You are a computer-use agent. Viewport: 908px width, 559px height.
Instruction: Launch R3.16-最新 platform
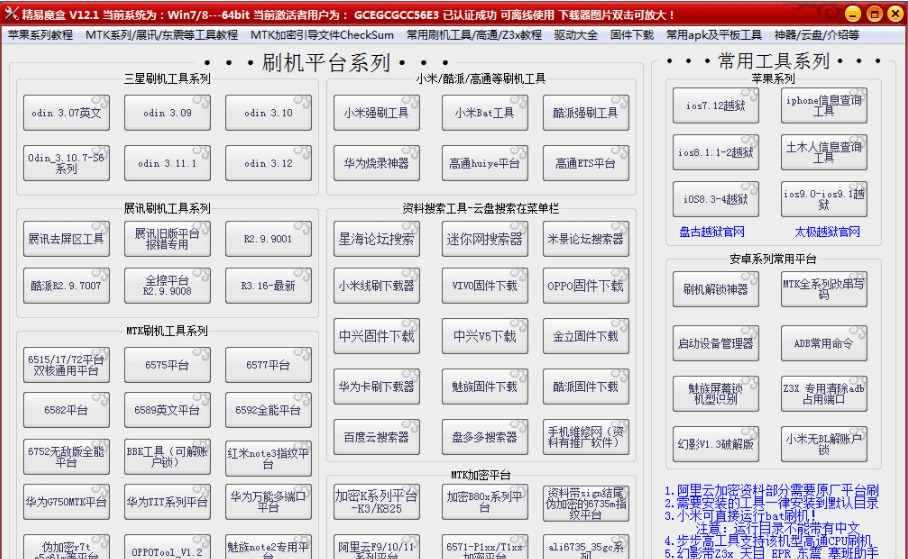pos(268,286)
